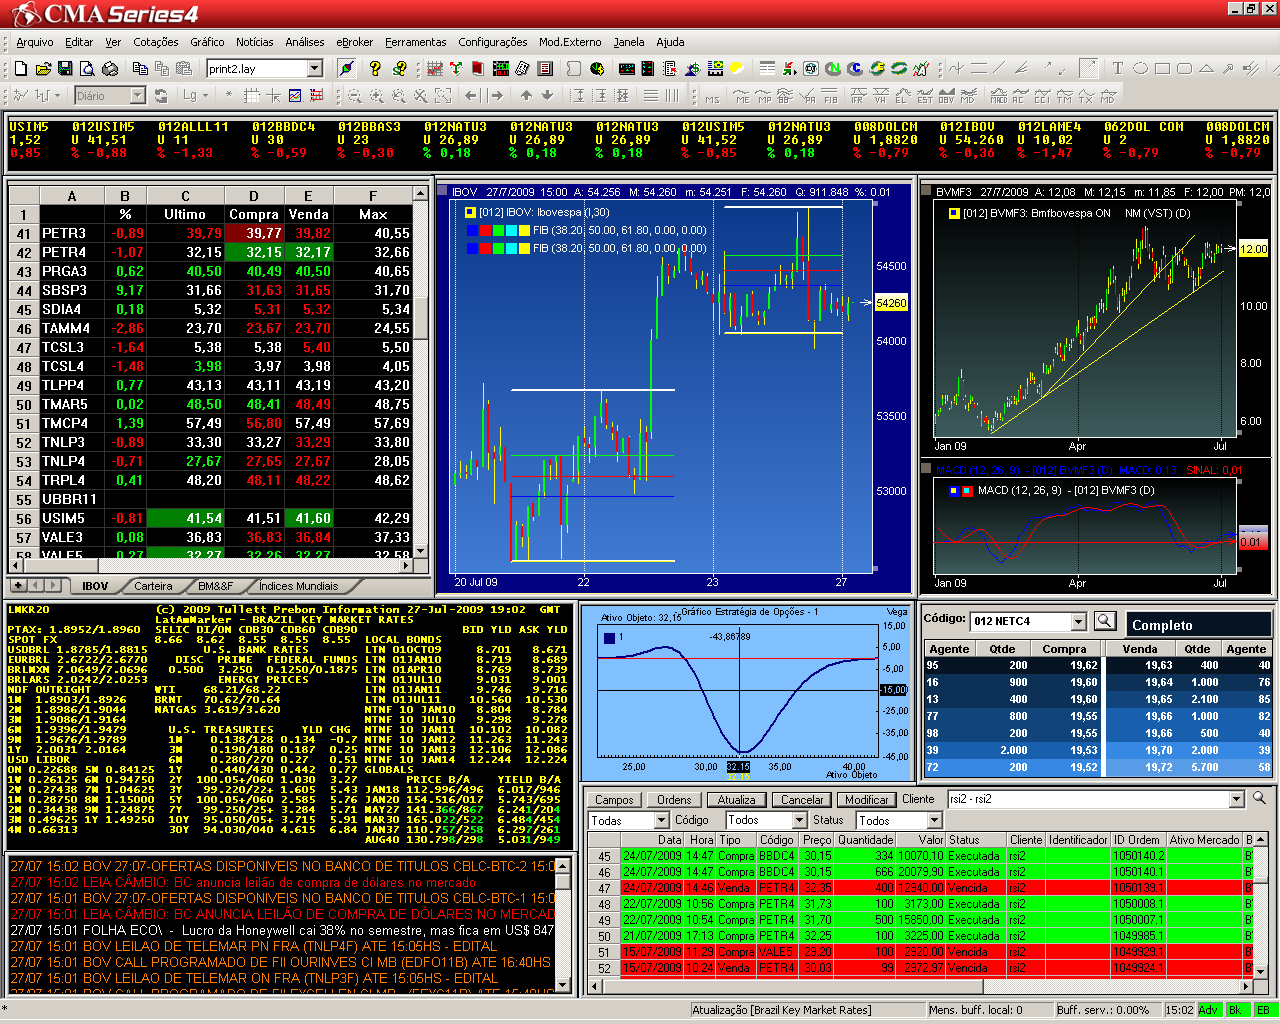Open the Código Todos filter dropdown
Viewport: 1280px width, 1024px height.
click(798, 820)
